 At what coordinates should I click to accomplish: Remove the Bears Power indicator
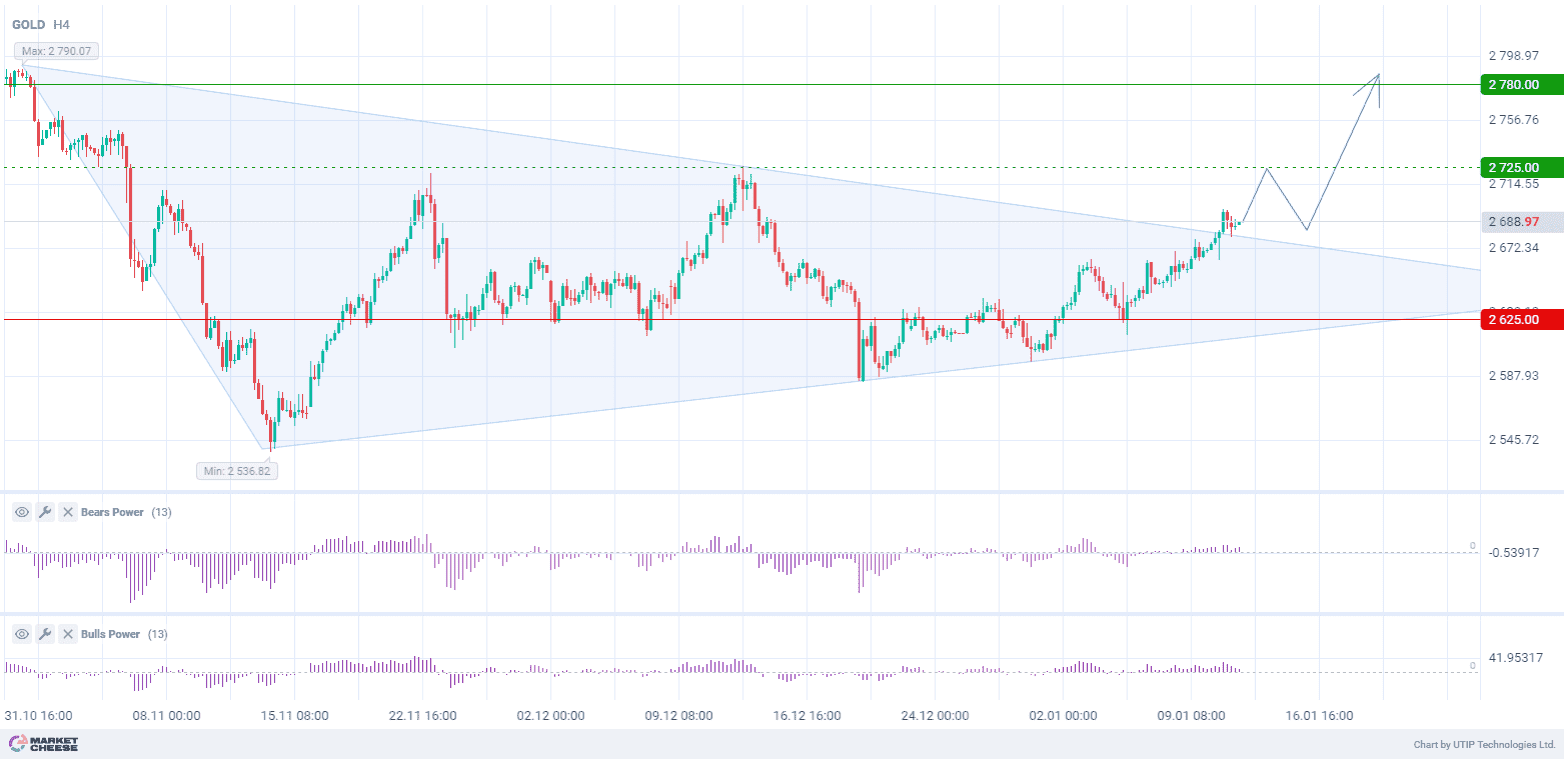[68, 512]
